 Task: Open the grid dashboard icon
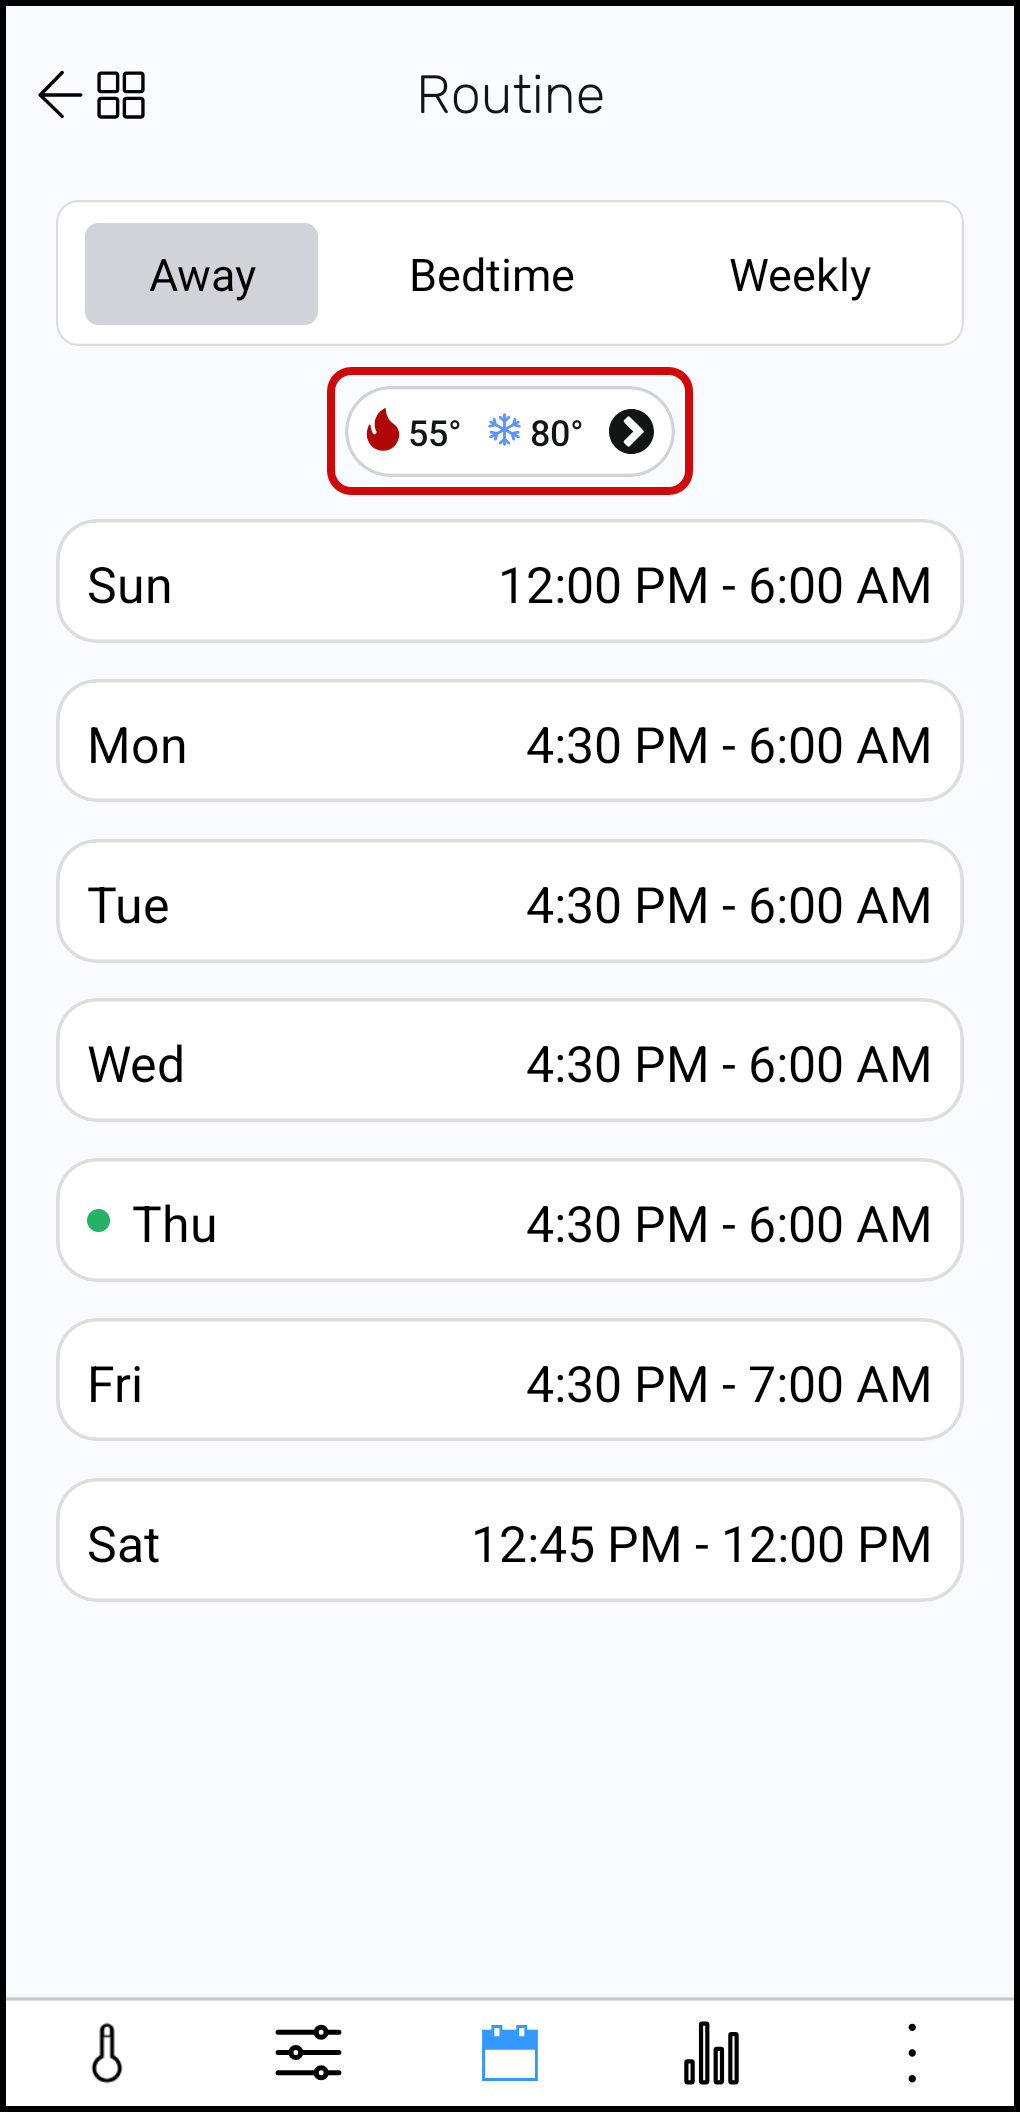point(121,95)
